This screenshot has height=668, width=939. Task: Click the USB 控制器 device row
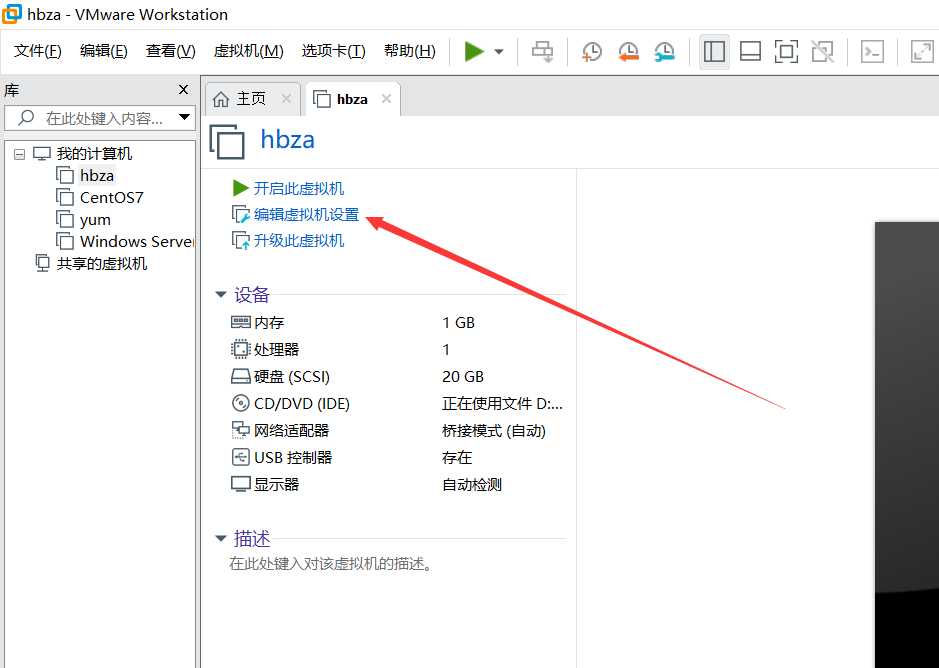point(396,457)
